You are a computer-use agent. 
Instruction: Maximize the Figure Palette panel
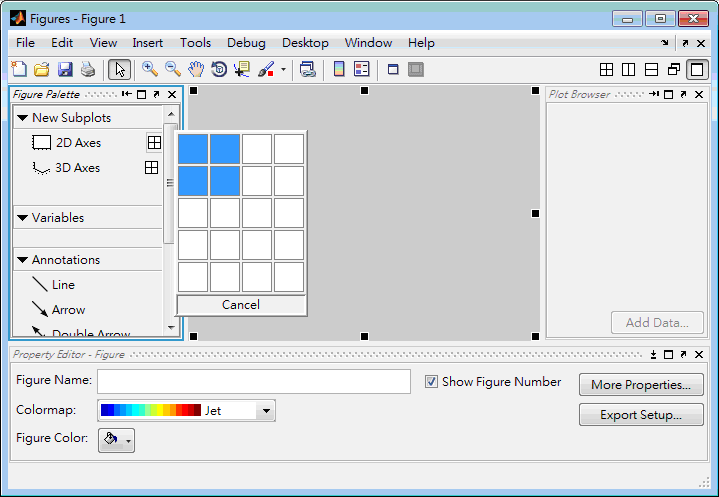(142, 94)
